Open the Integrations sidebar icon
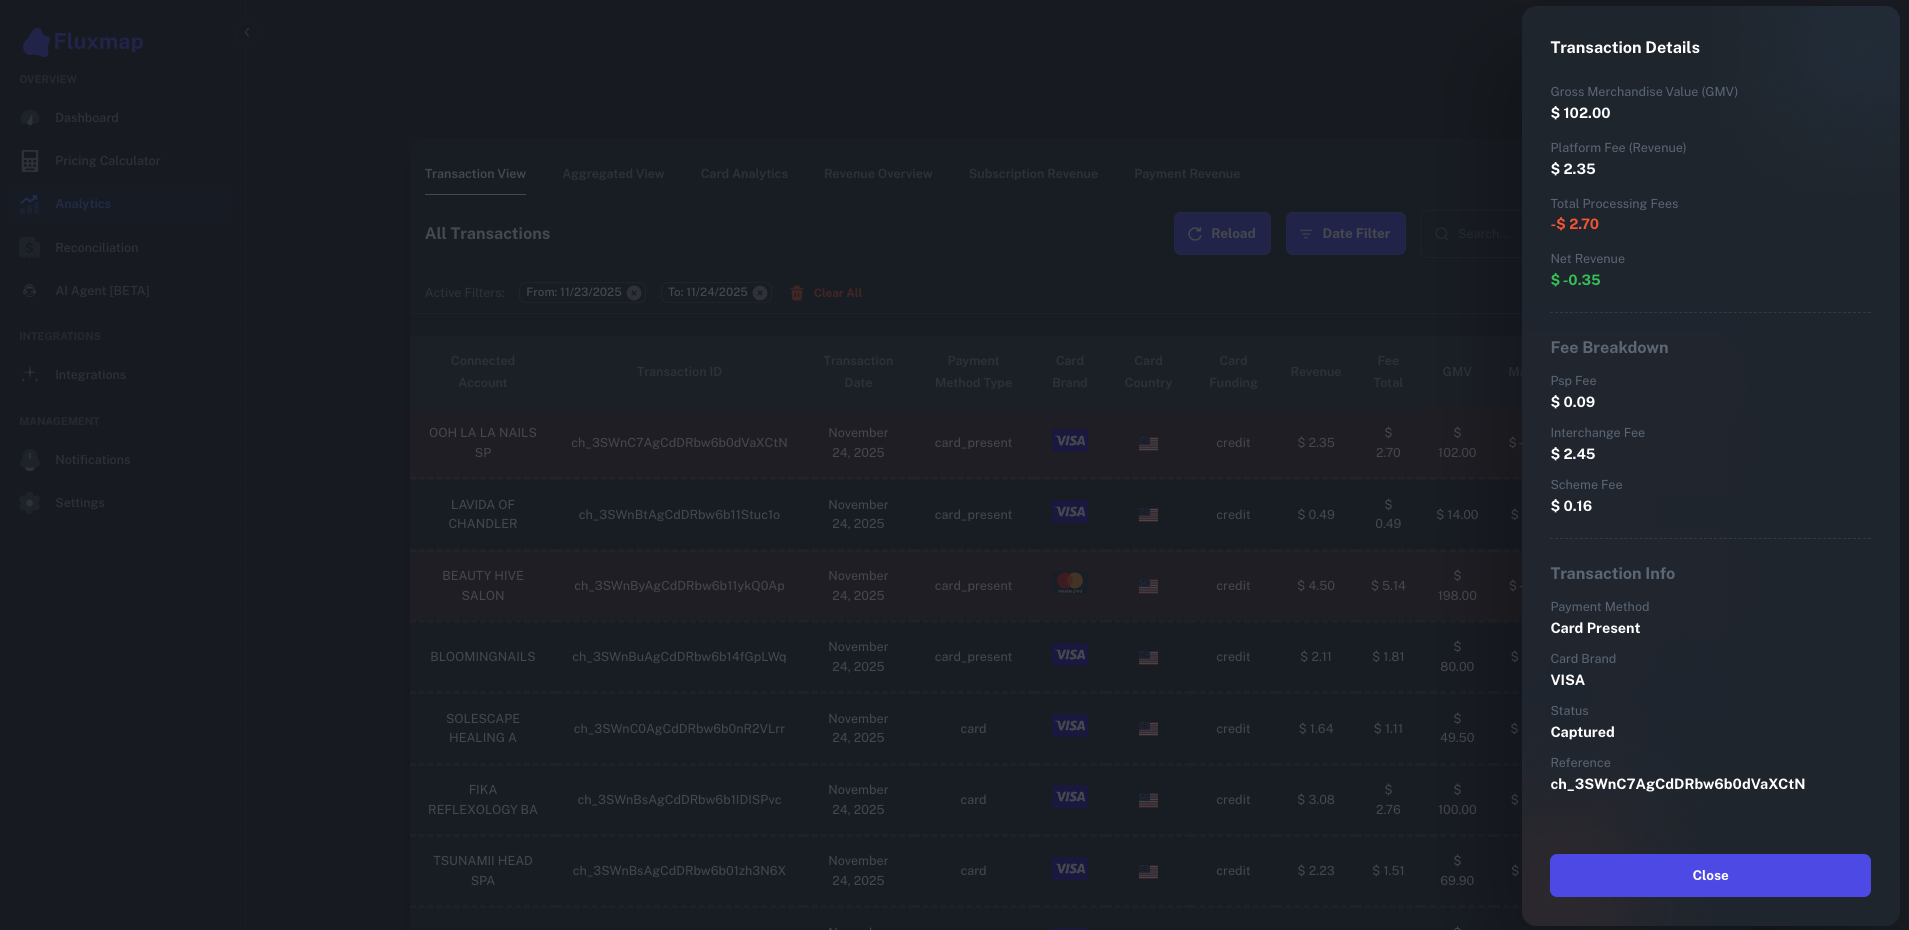Image resolution: width=1909 pixels, height=930 pixels. (30, 375)
